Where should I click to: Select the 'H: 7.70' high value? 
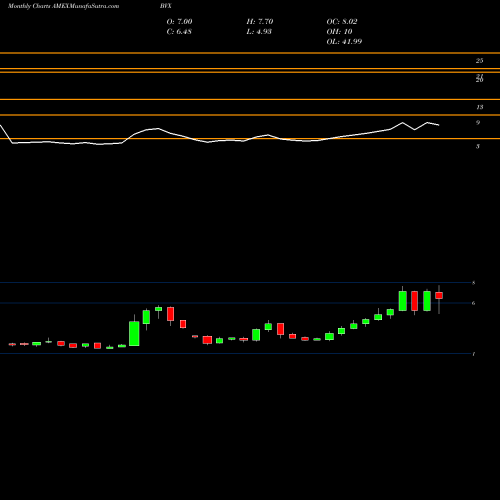pos(260,22)
